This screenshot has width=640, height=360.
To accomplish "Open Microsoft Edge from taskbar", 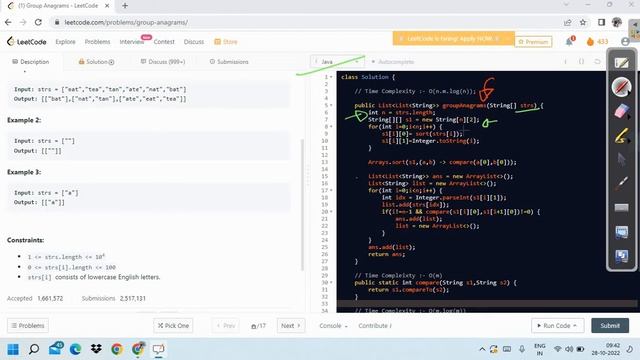I will 76,349.
